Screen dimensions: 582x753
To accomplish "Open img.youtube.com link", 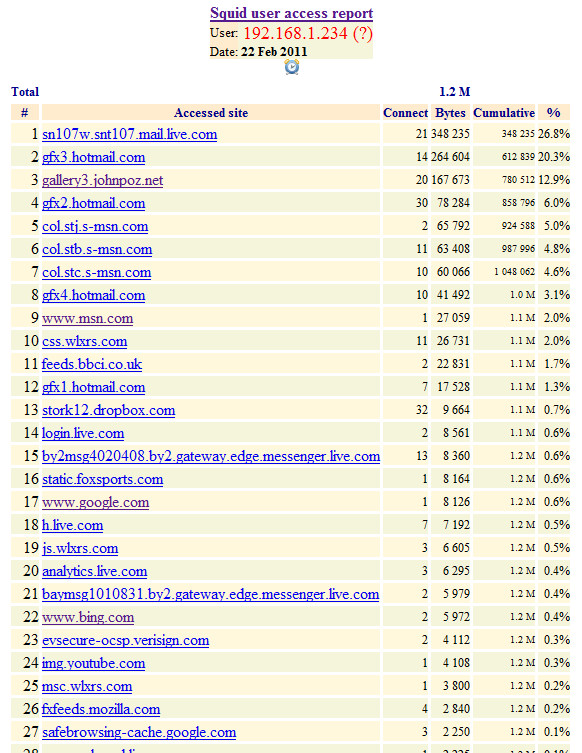I will (94, 664).
